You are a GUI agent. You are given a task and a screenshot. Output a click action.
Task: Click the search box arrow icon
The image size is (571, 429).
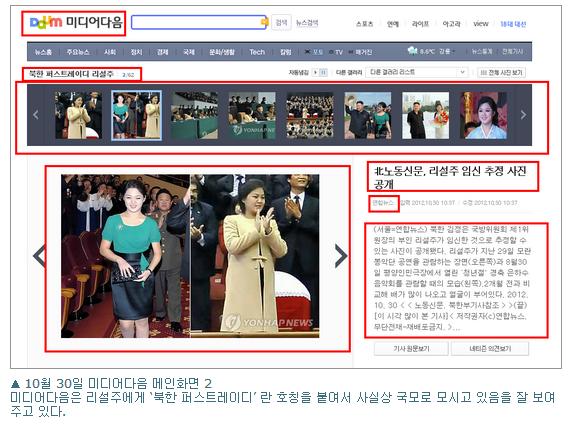pos(265,22)
